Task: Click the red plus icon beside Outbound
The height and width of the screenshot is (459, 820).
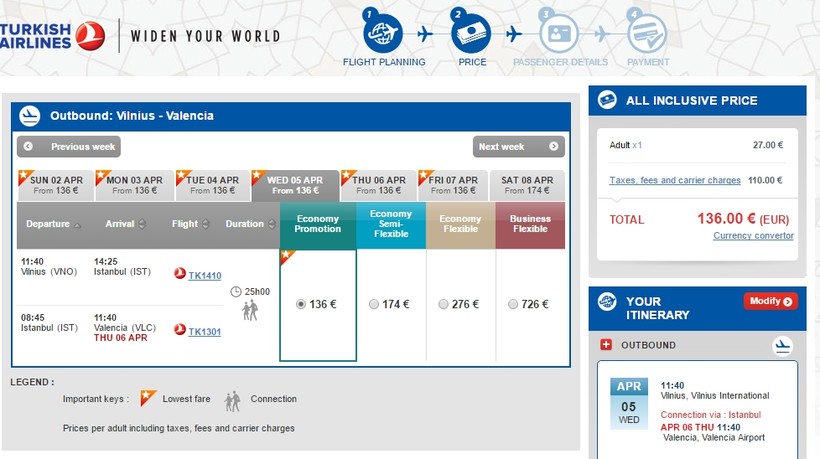Action: click(x=605, y=345)
